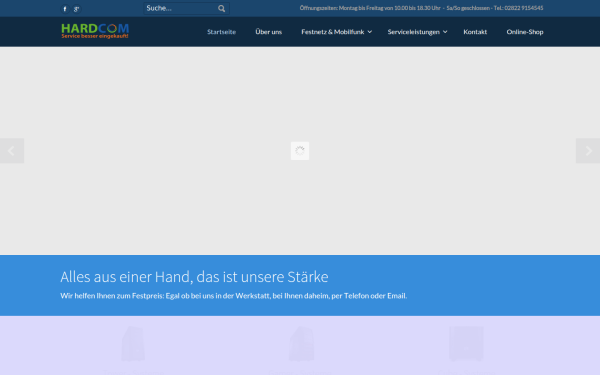600x375 pixels.
Task: Advance to next slide arrow
Action: [x=588, y=151]
